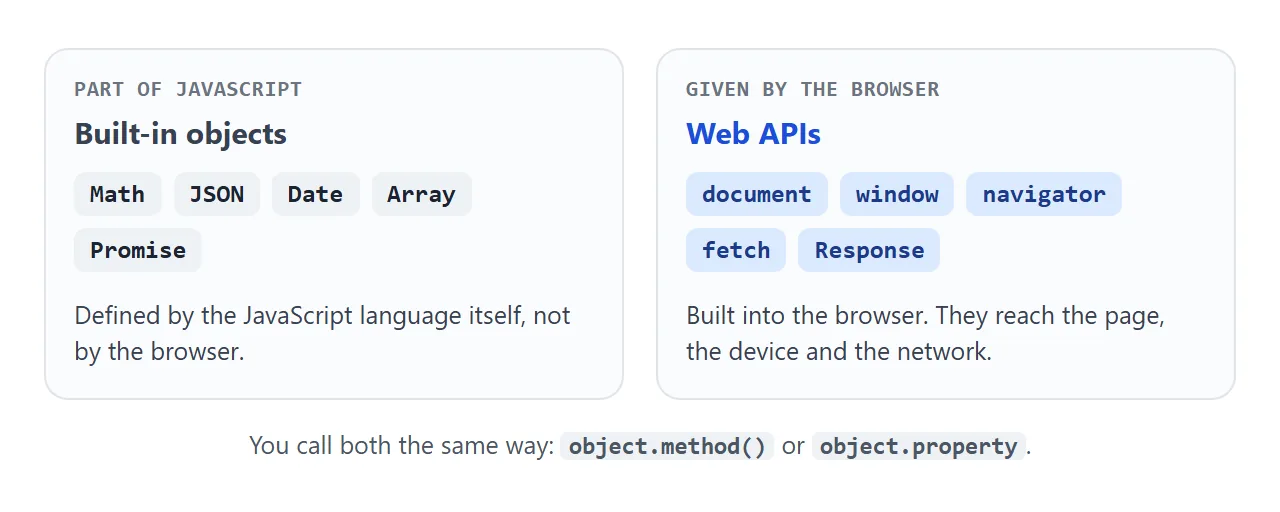Click the object.property code snippet
The width and height of the screenshot is (1280, 512).
(x=918, y=446)
